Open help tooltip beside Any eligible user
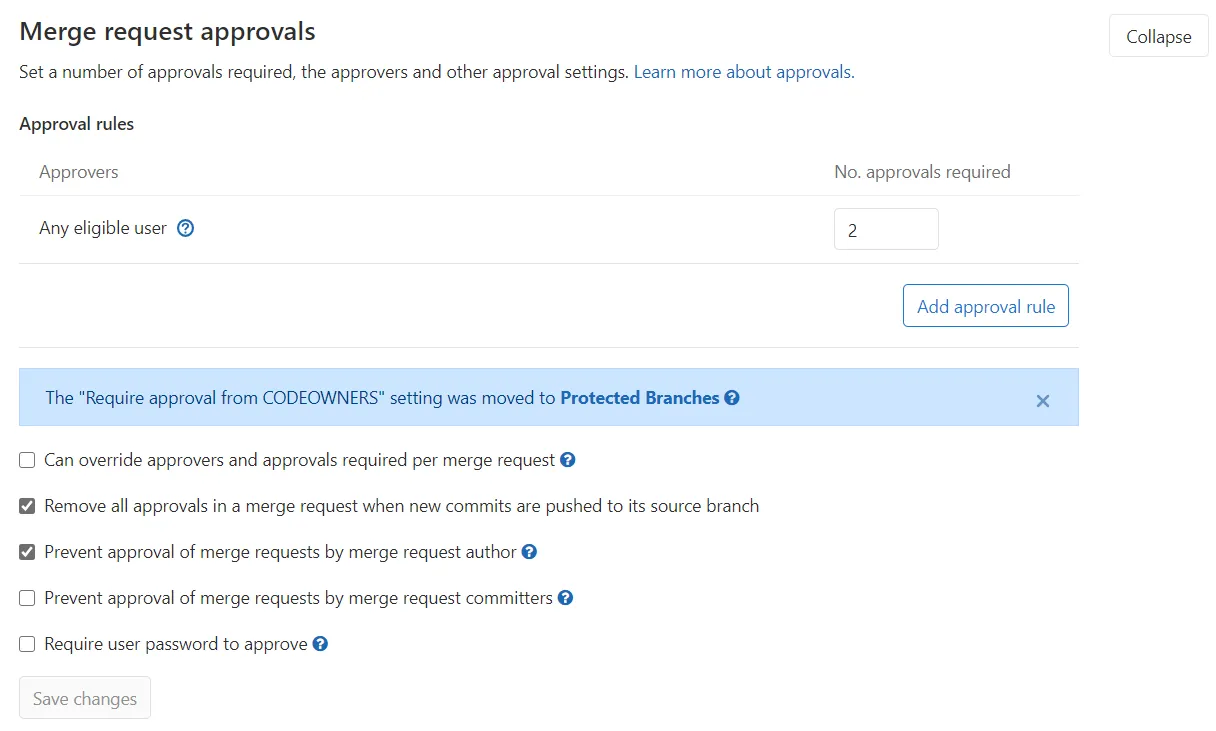Screen dimensions: 1216x731 point(185,228)
